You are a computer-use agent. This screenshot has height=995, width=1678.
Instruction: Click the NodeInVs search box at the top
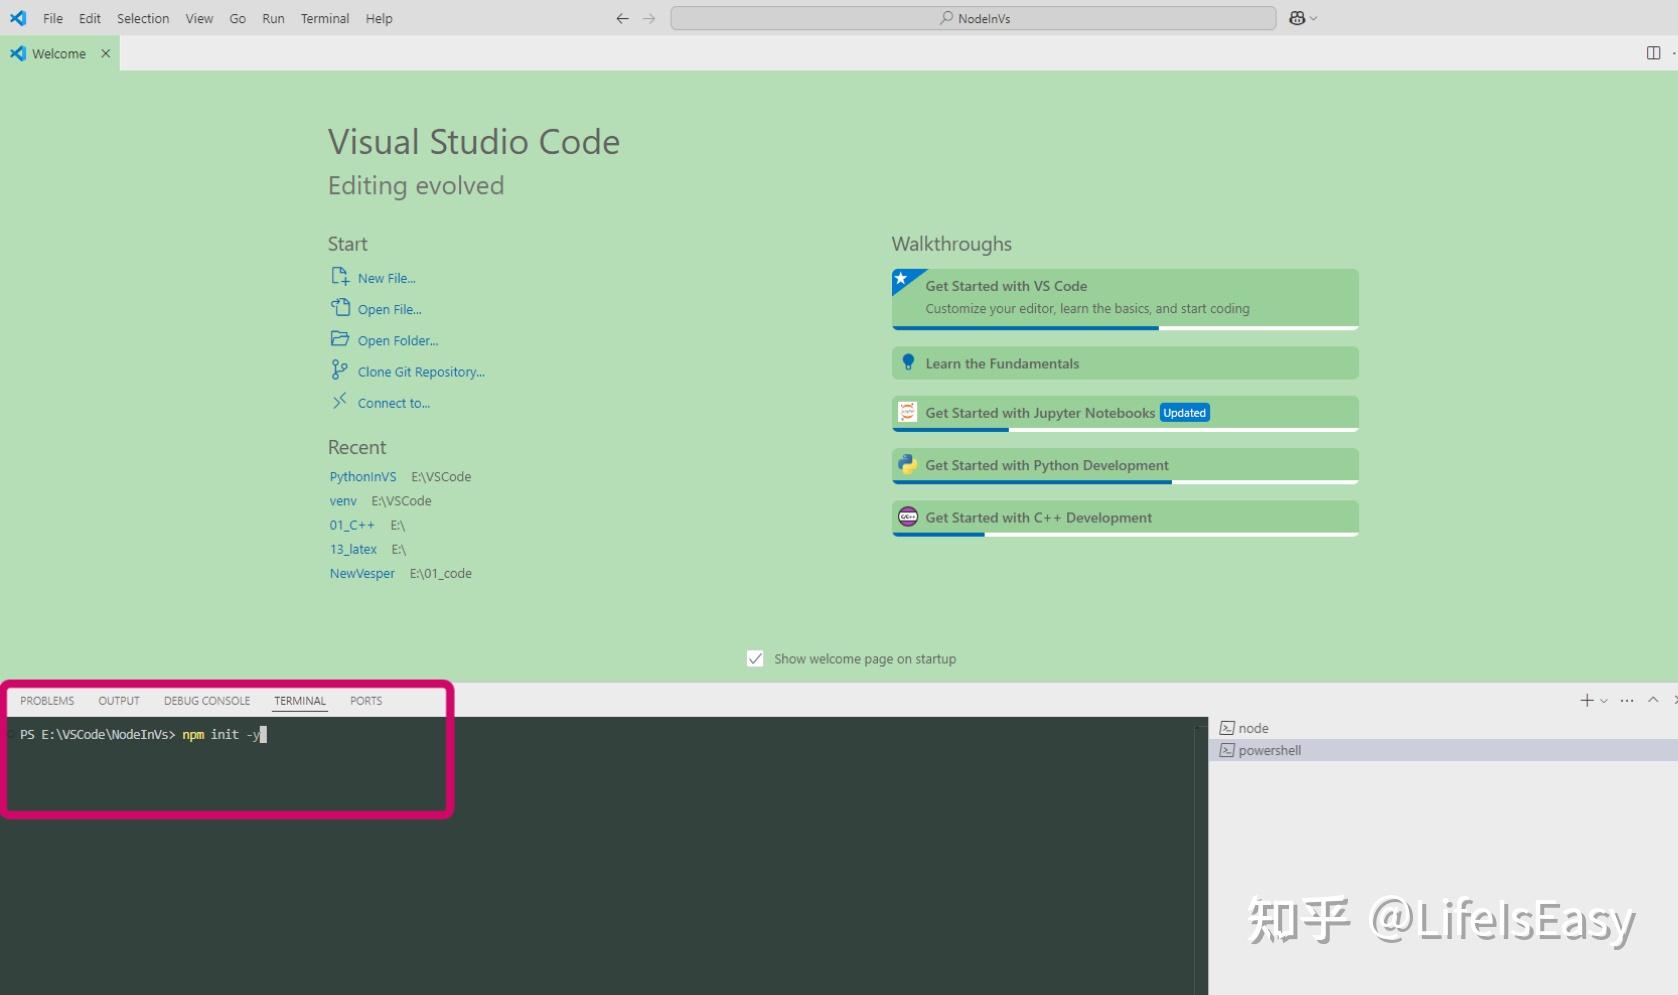tap(972, 17)
